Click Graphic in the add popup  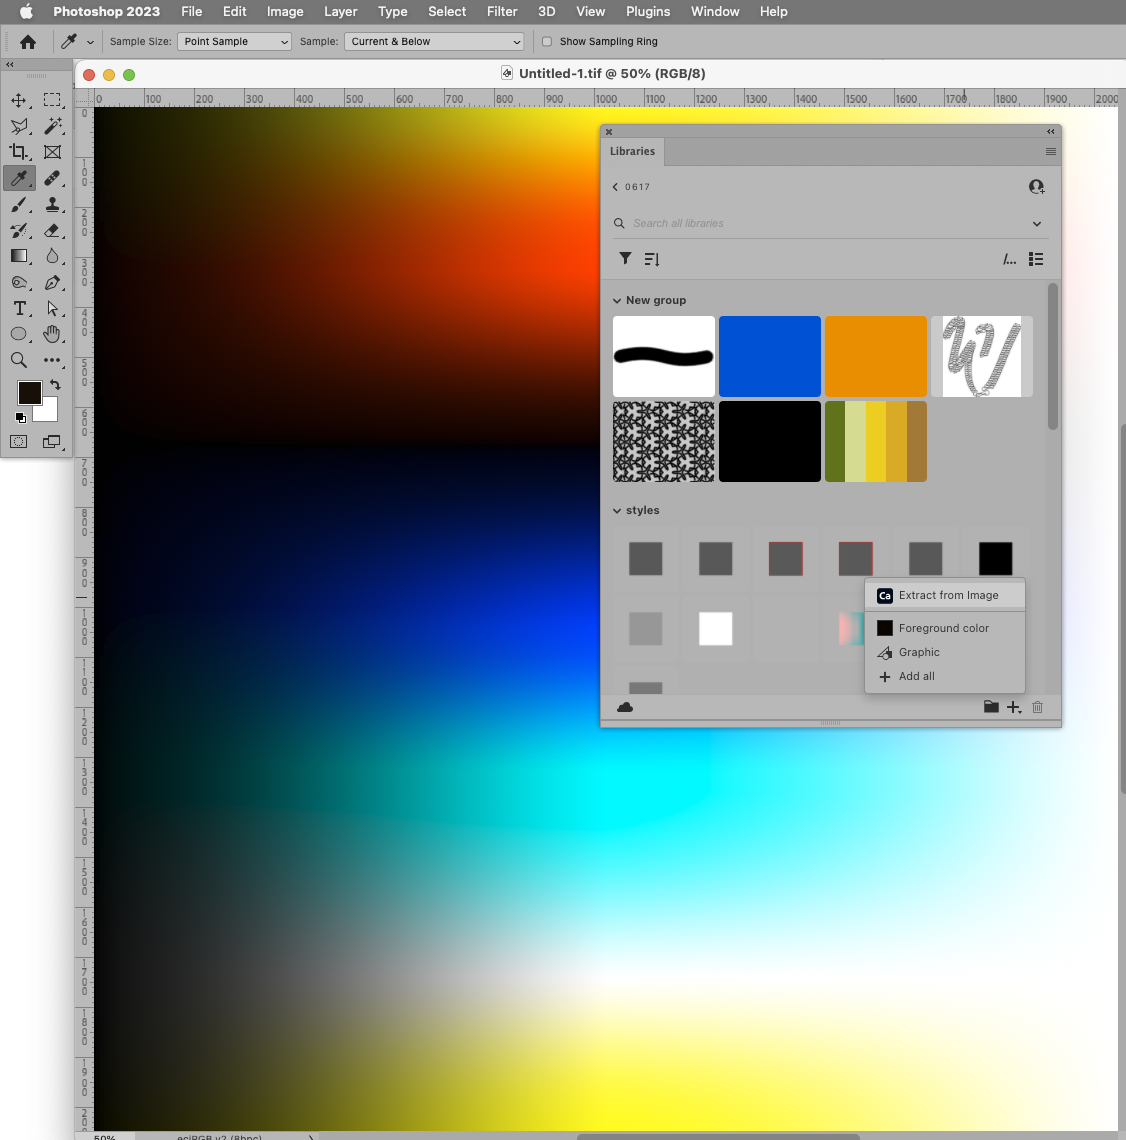(x=918, y=652)
